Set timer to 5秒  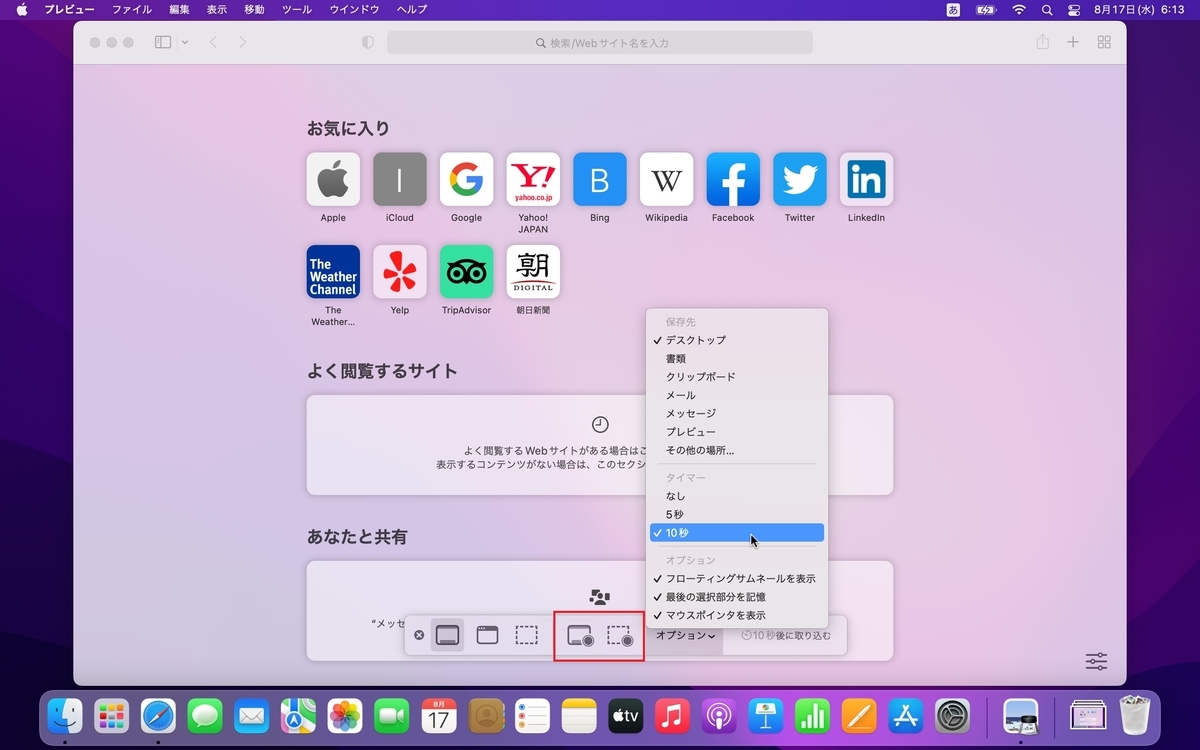(x=737, y=514)
